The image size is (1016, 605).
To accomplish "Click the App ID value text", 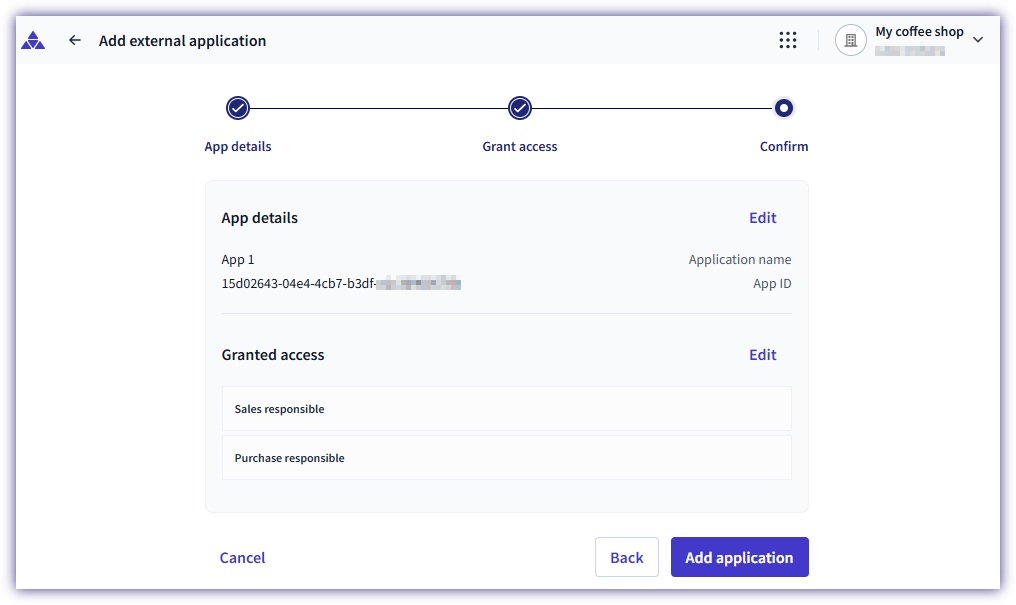I will pos(340,284).
